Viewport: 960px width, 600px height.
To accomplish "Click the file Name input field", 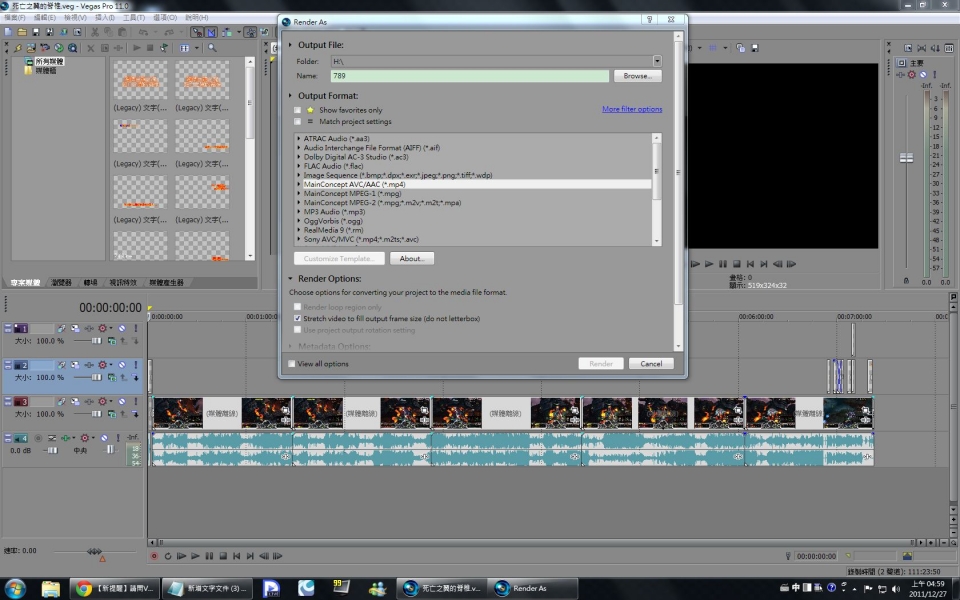I will (x=468, y=76).
